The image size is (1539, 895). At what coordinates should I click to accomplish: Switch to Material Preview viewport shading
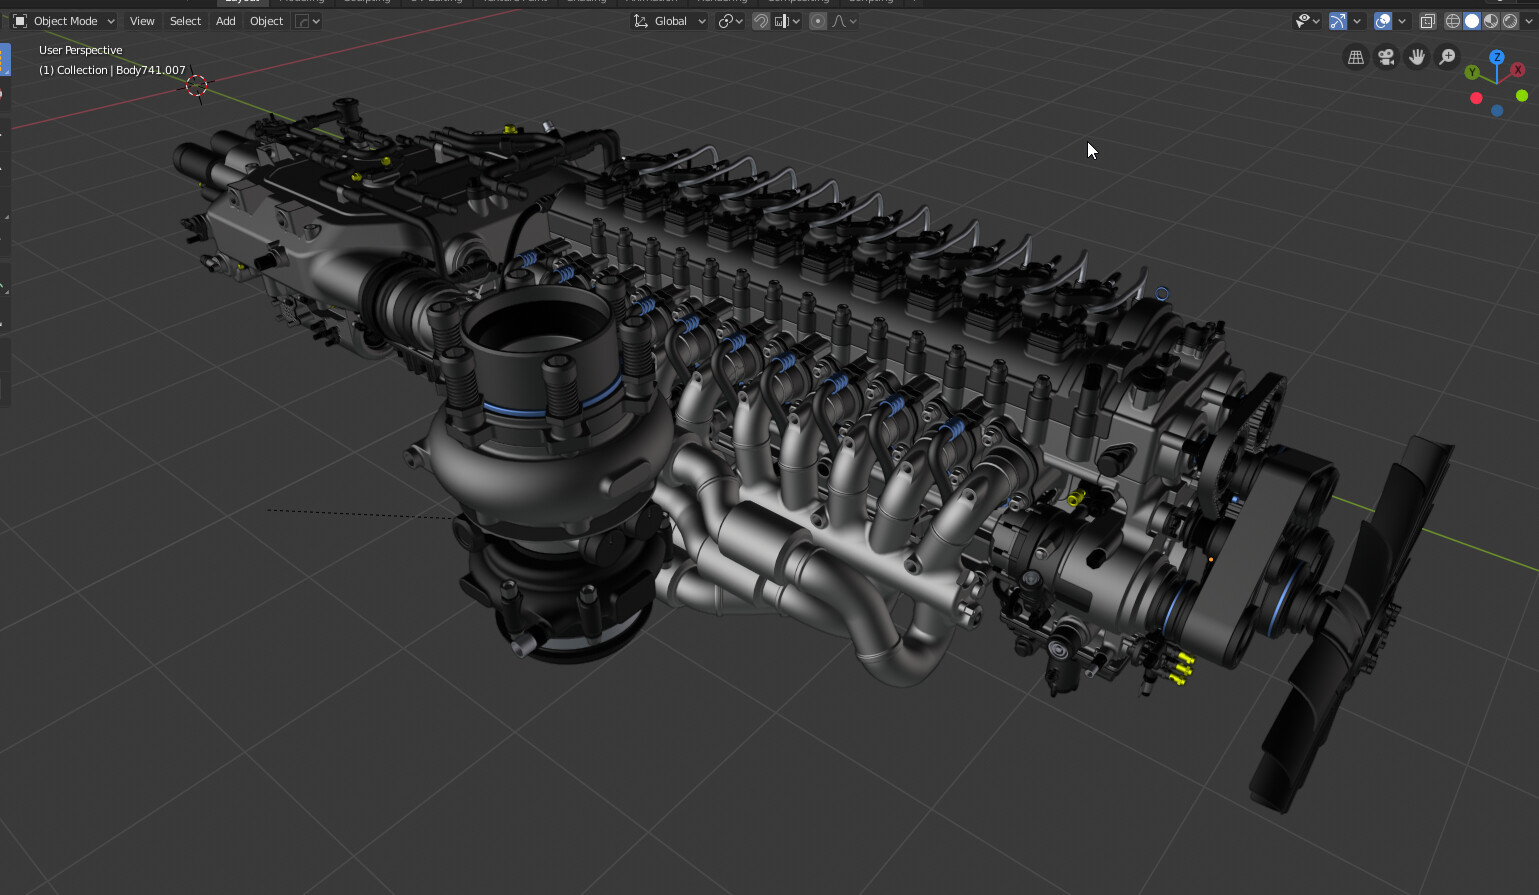1493,20
